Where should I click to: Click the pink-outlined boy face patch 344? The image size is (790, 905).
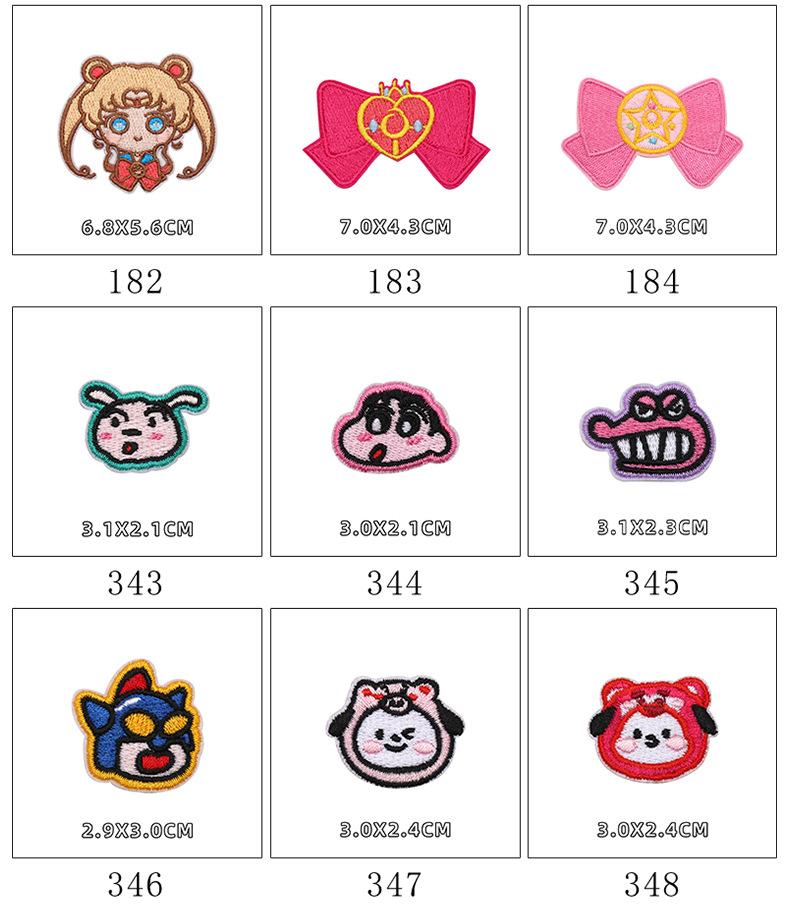click(x=396, y=427)
